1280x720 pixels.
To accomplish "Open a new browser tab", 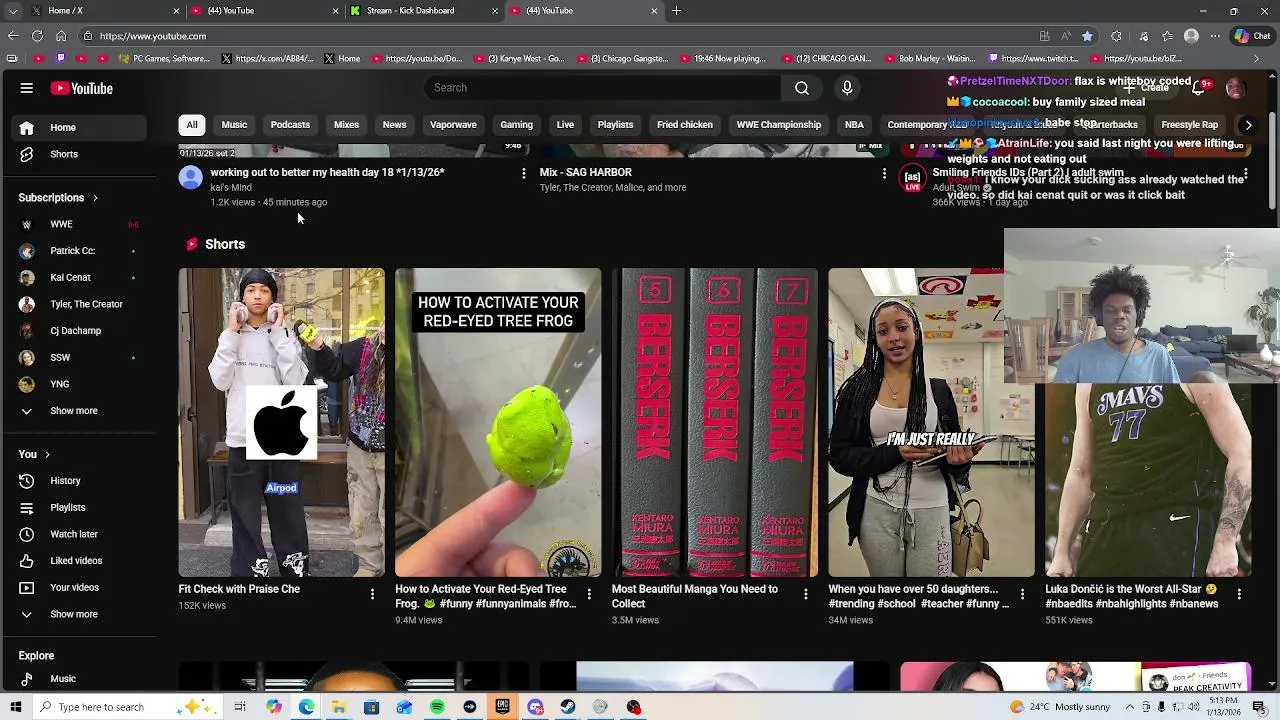I will tap(676, 11).
